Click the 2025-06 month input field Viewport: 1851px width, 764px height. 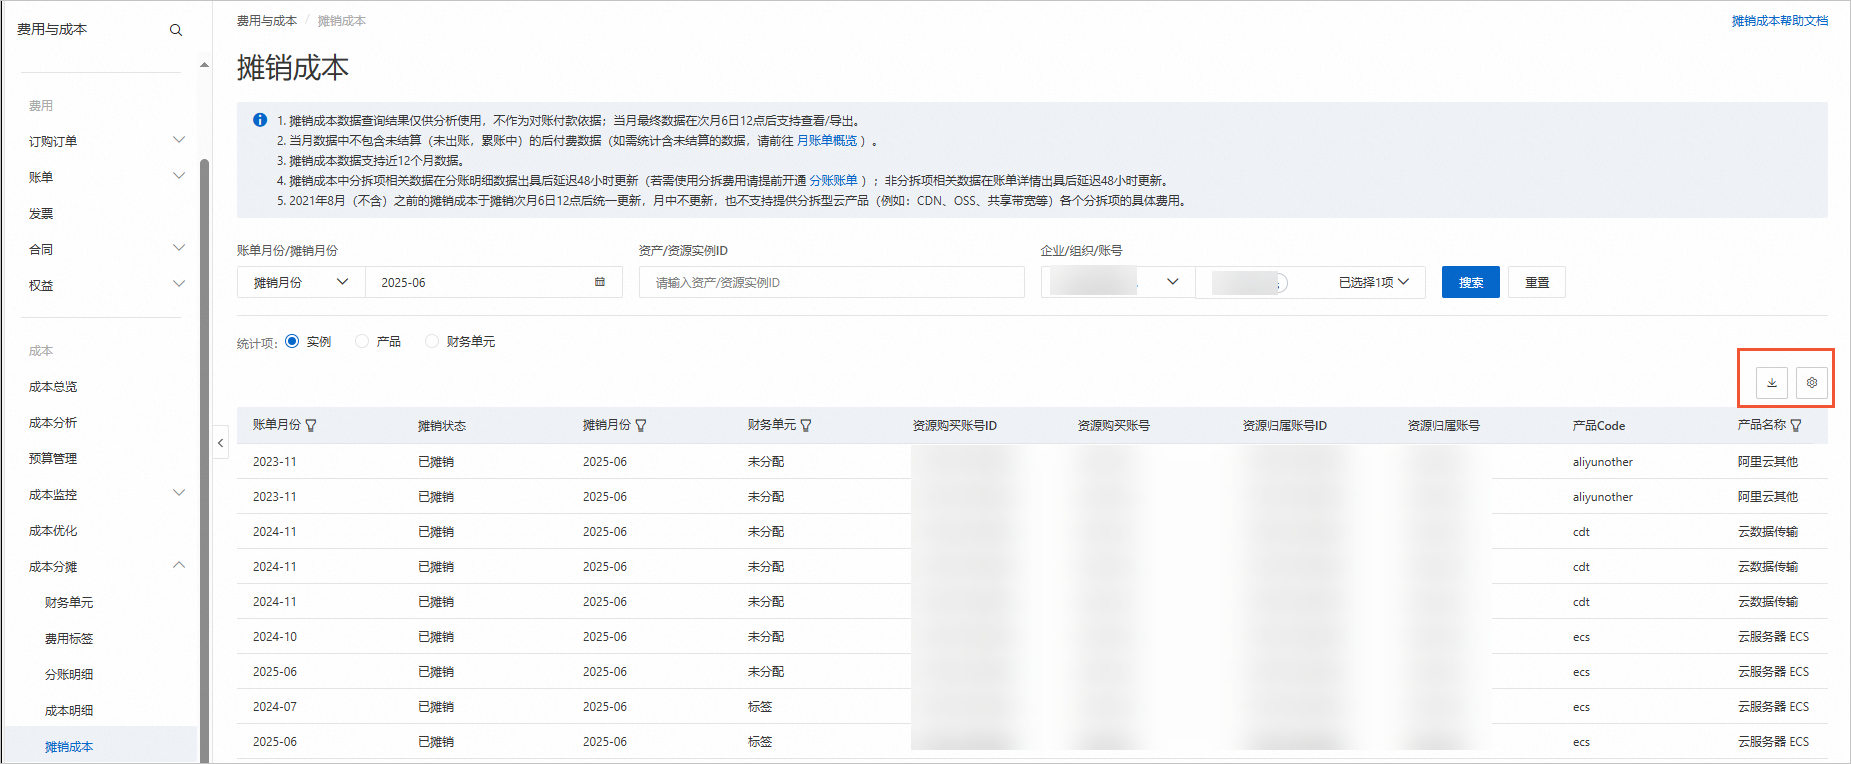pos(494,282)
